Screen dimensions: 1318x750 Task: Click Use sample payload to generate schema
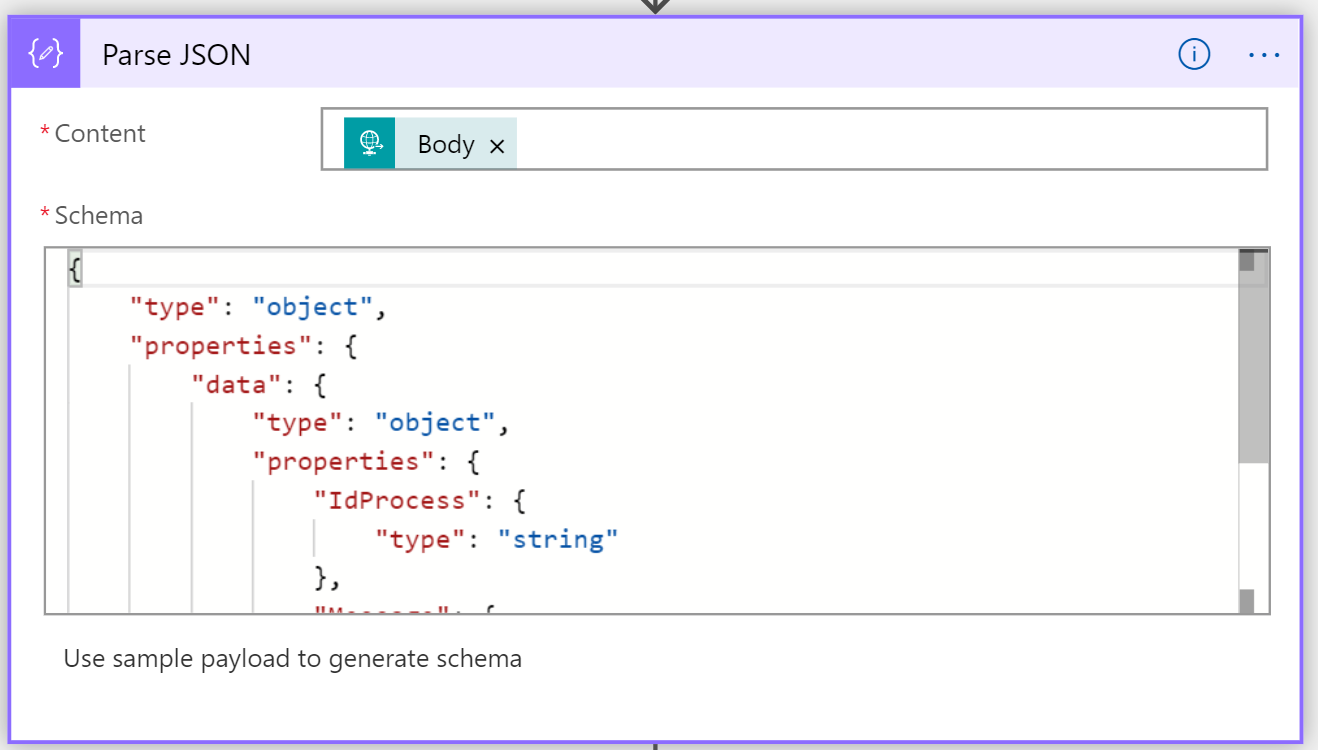click(x=293, y=658)
